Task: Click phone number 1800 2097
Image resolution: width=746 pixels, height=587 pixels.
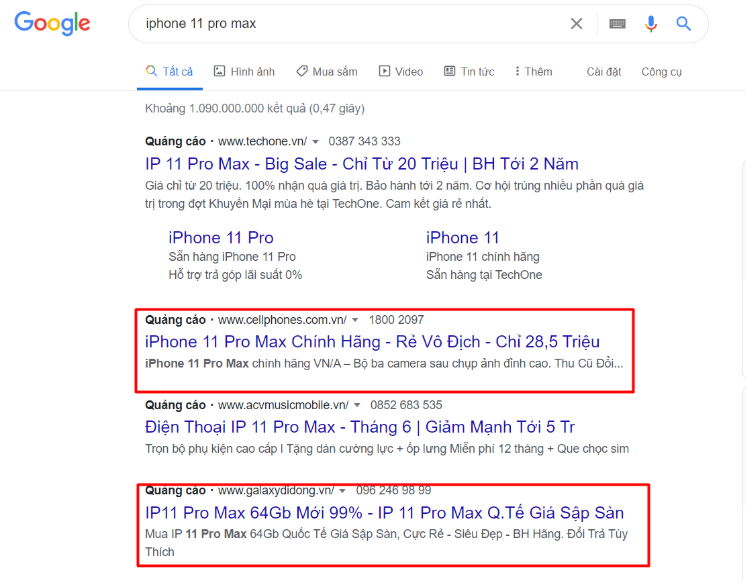Action: tap(396, 320)
